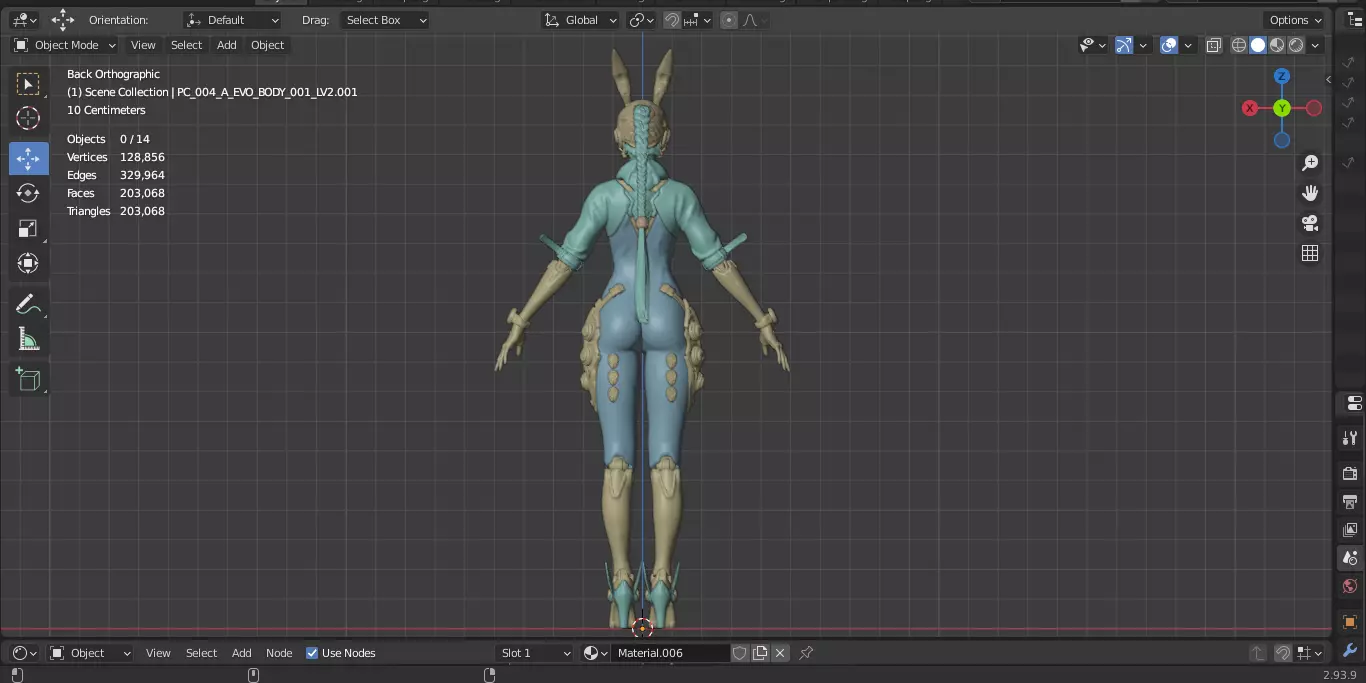Screen dimensions: 1366x683
Task: Switch to solid shading
Action: [x=1258, y=45]
